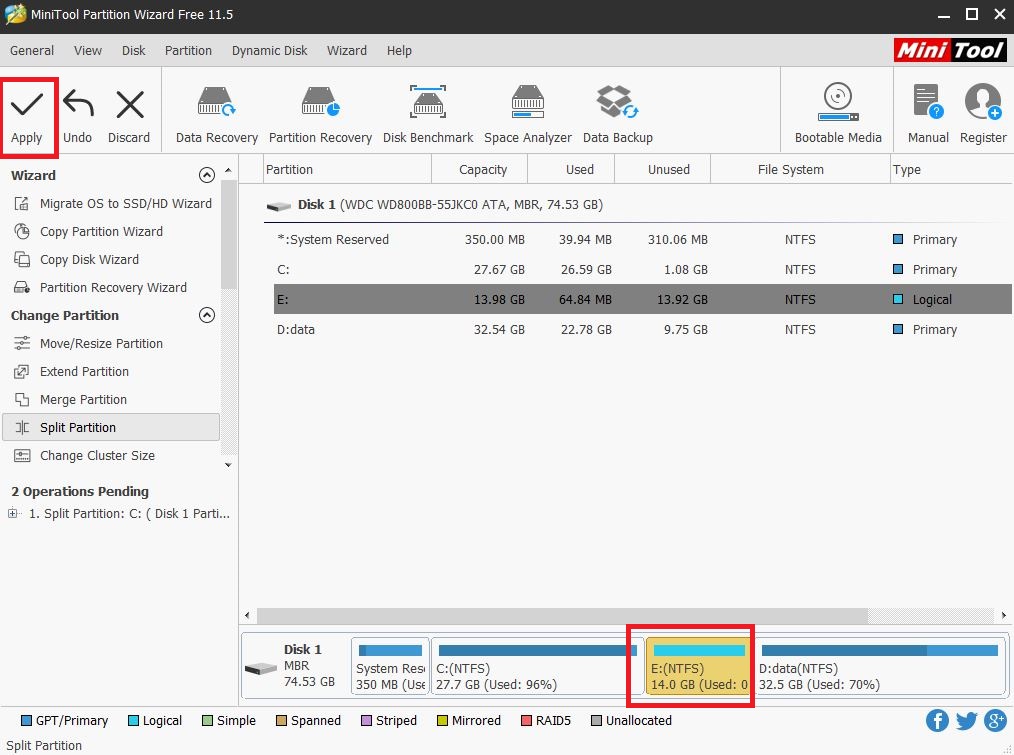Discard all pending changes
The height and width of the screenshot is (755, 1014).
[x=129, y=118]
